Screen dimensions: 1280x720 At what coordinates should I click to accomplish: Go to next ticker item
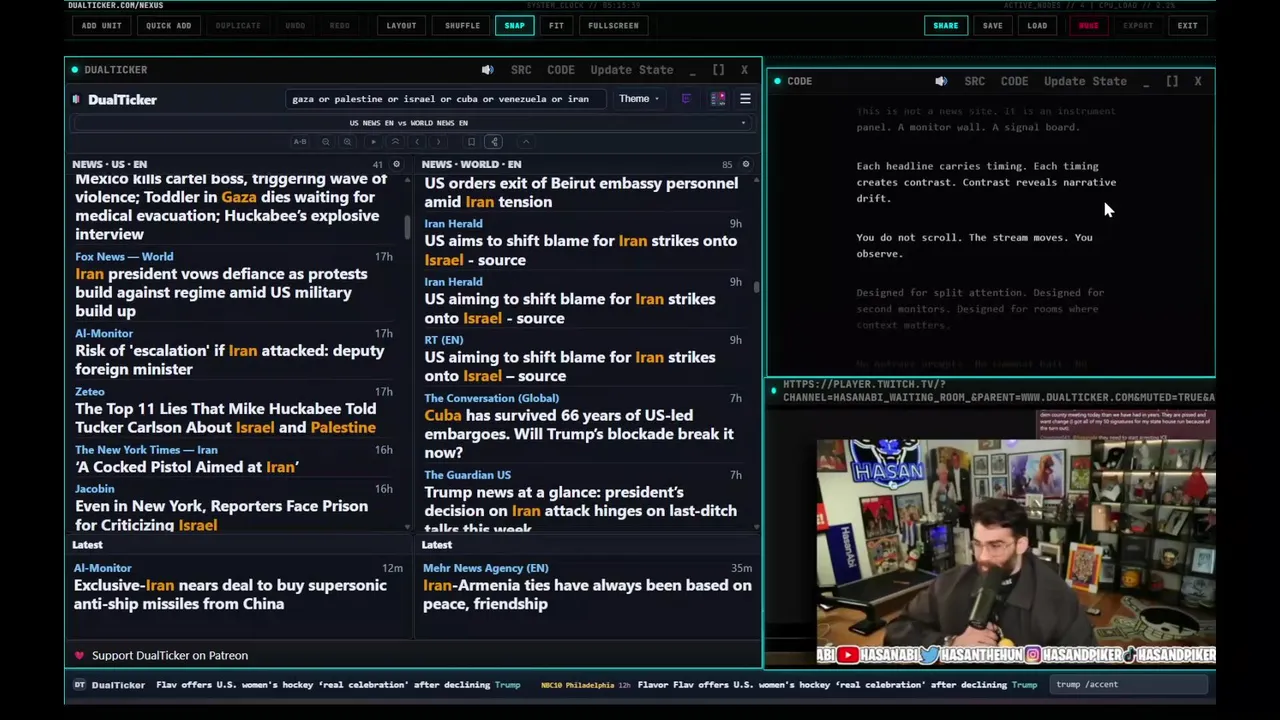point(438,142)
